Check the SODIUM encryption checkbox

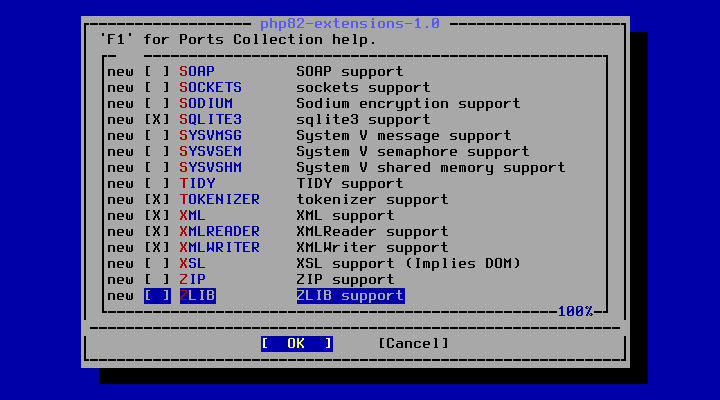(157, 104)
